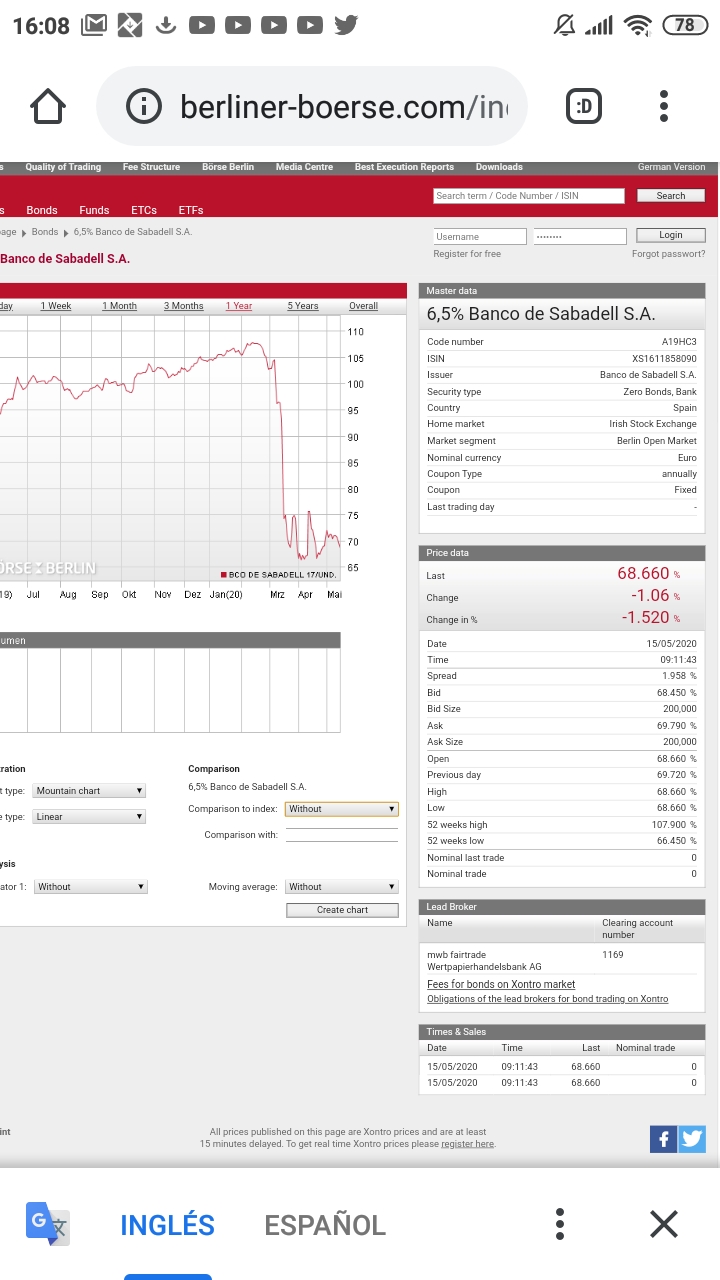
Task: Open chart type Mountain chart dropdown
Action: (90, 791)
